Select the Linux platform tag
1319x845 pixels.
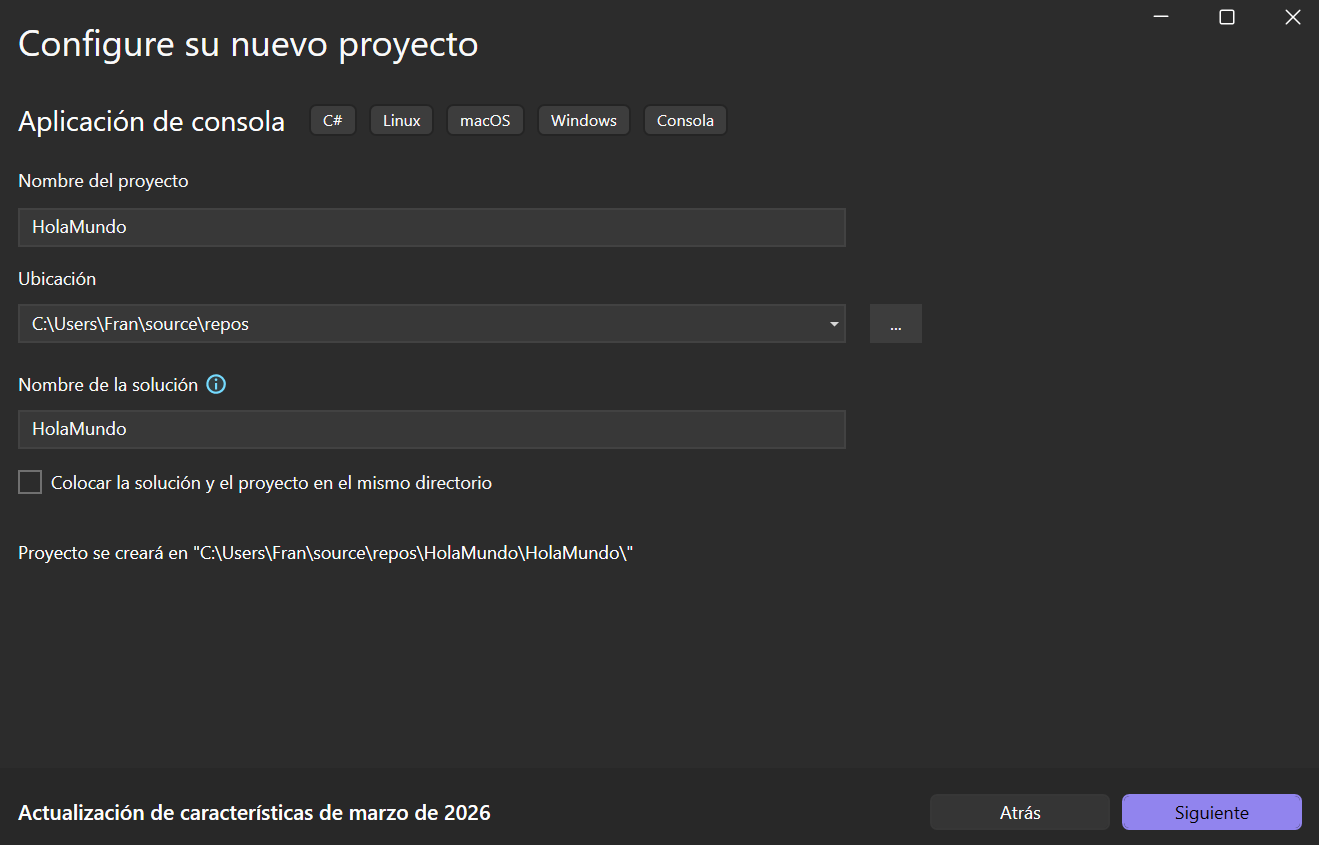coord(400,120)
